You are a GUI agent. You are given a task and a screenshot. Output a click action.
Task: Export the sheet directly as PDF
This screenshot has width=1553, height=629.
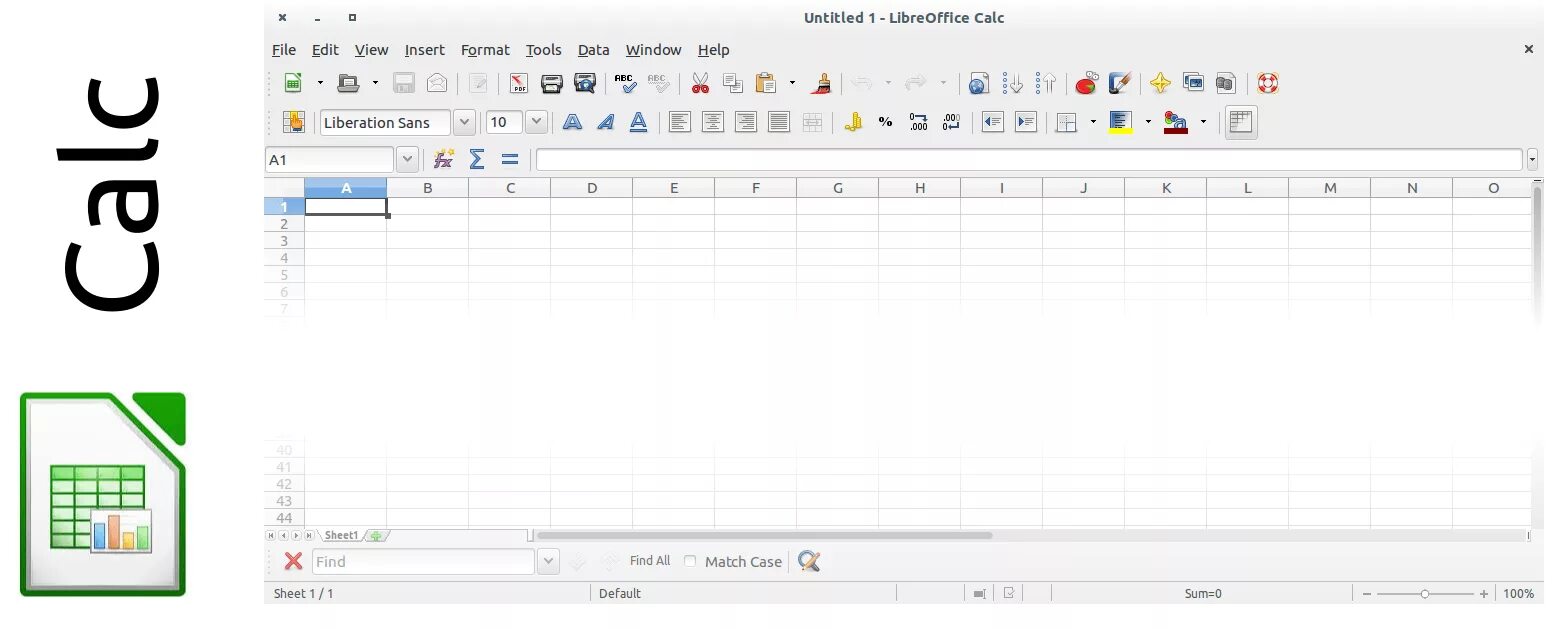518,83
